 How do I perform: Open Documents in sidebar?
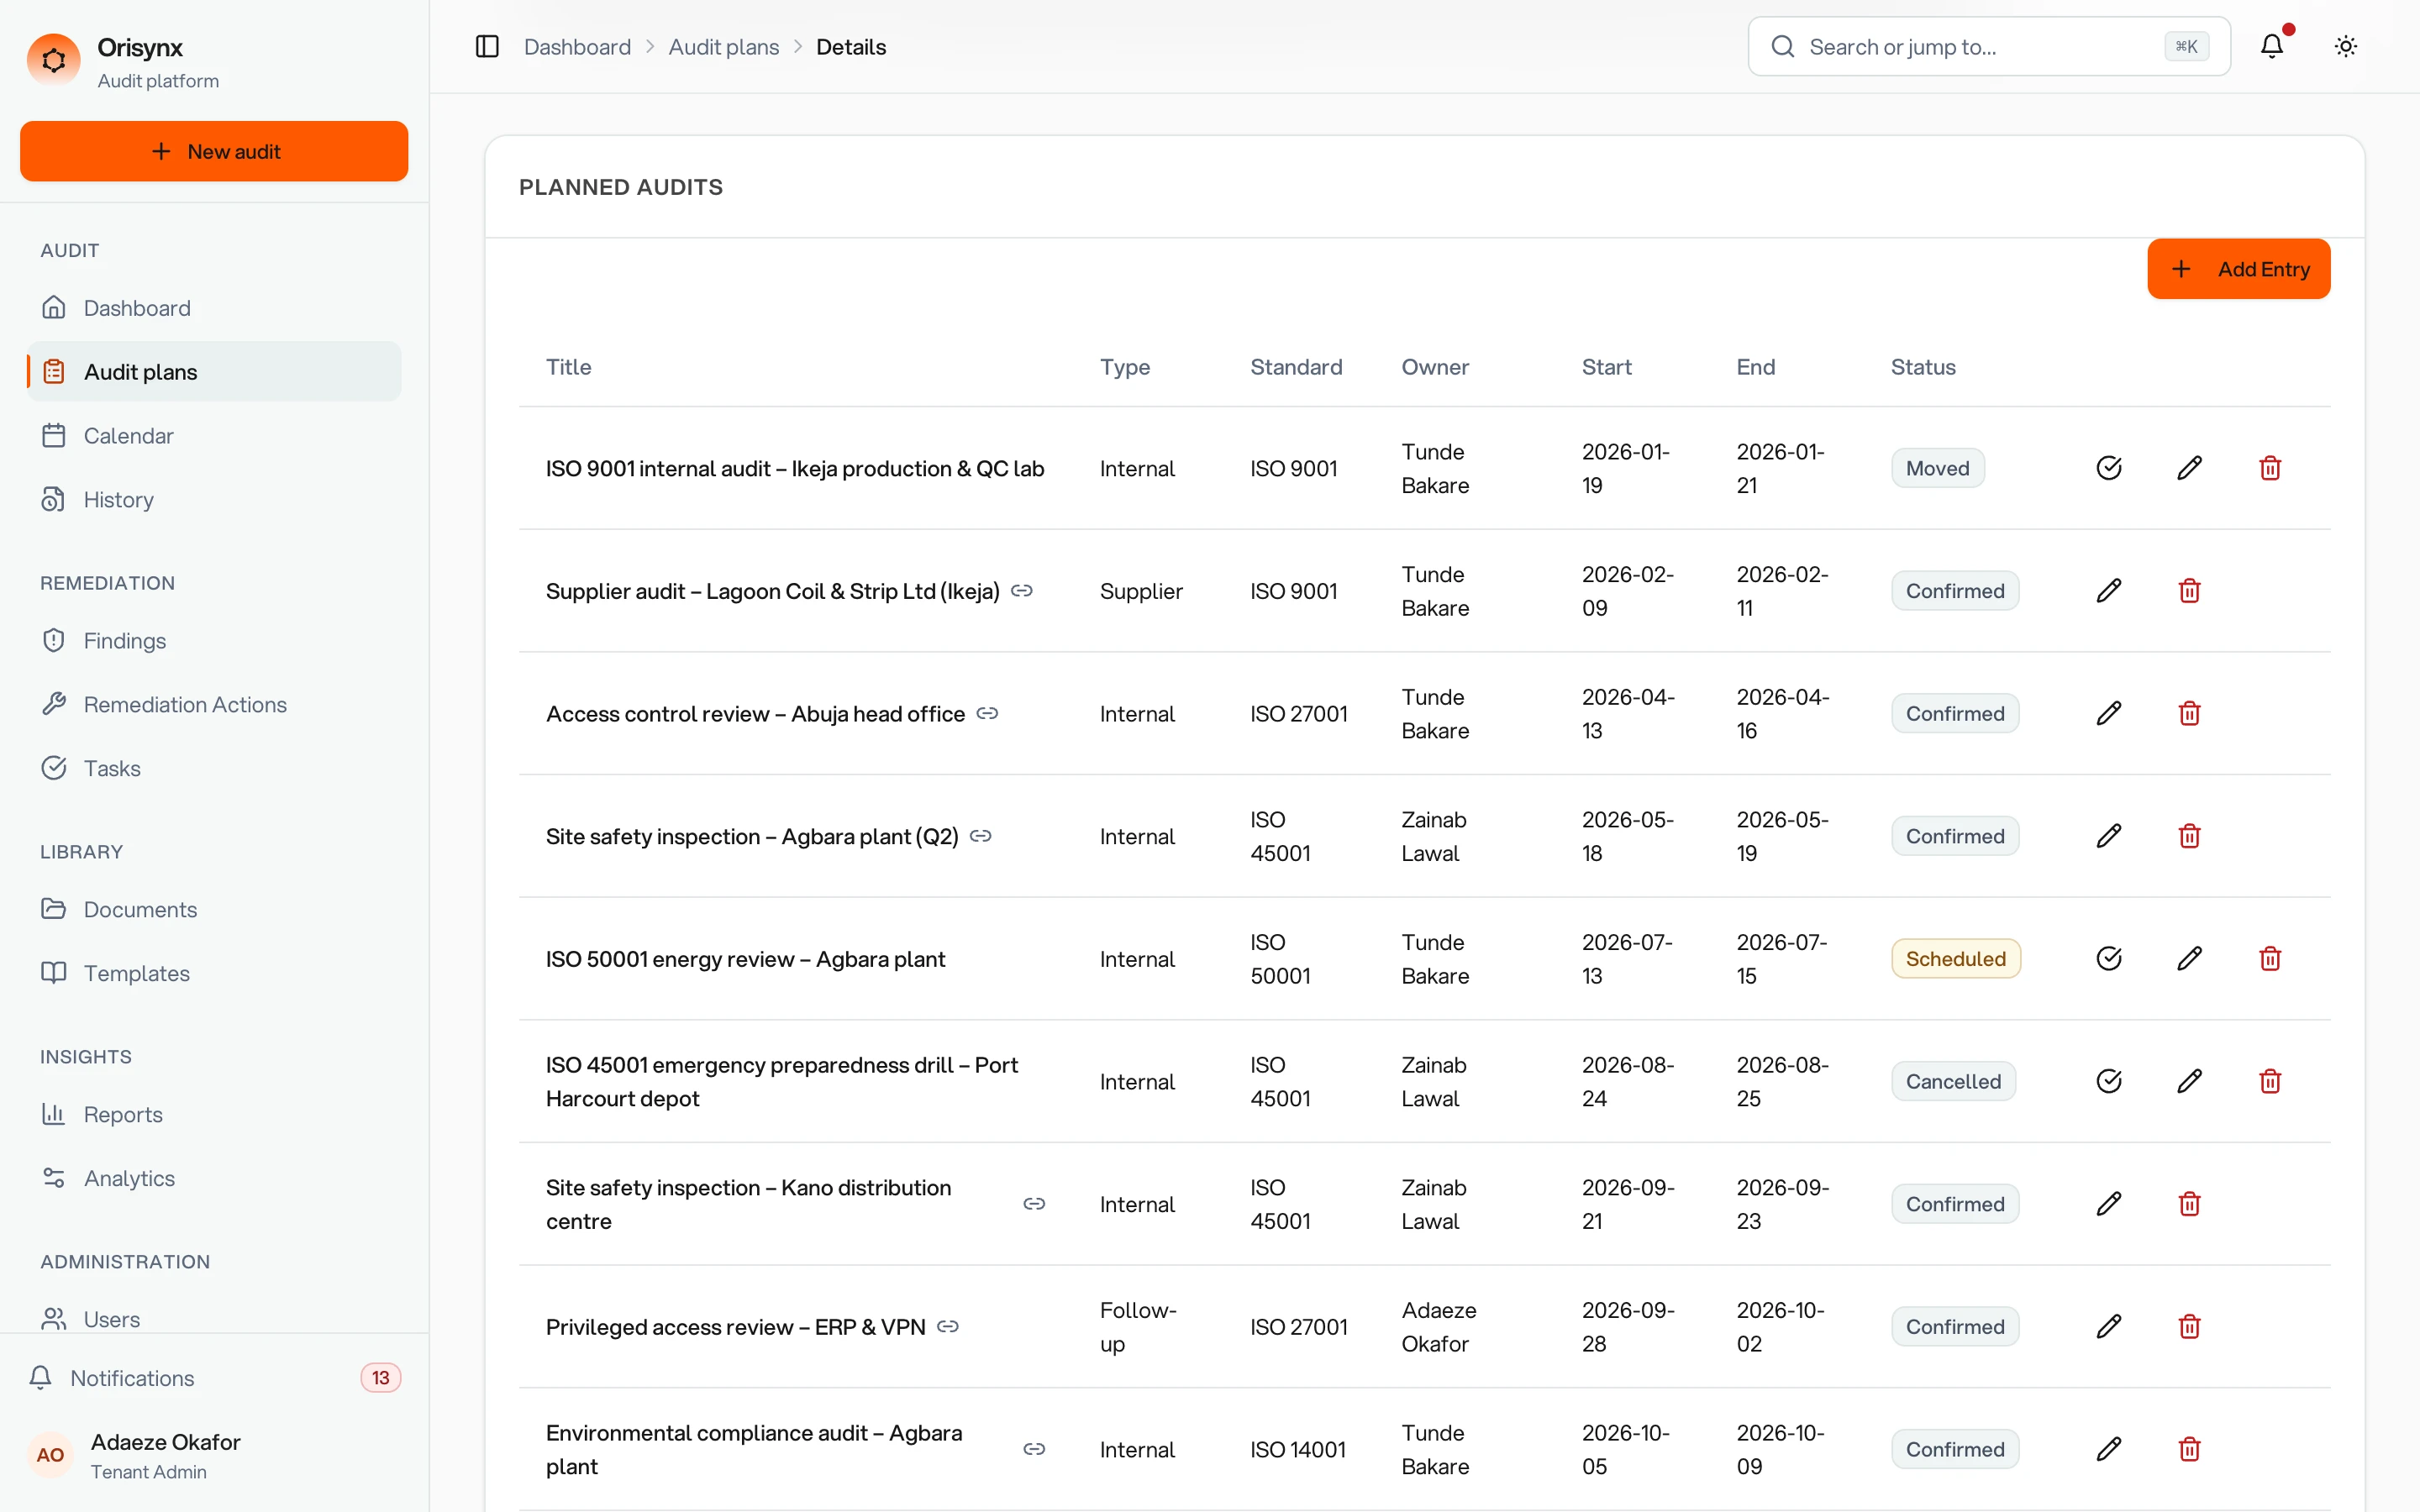(214, 910)
